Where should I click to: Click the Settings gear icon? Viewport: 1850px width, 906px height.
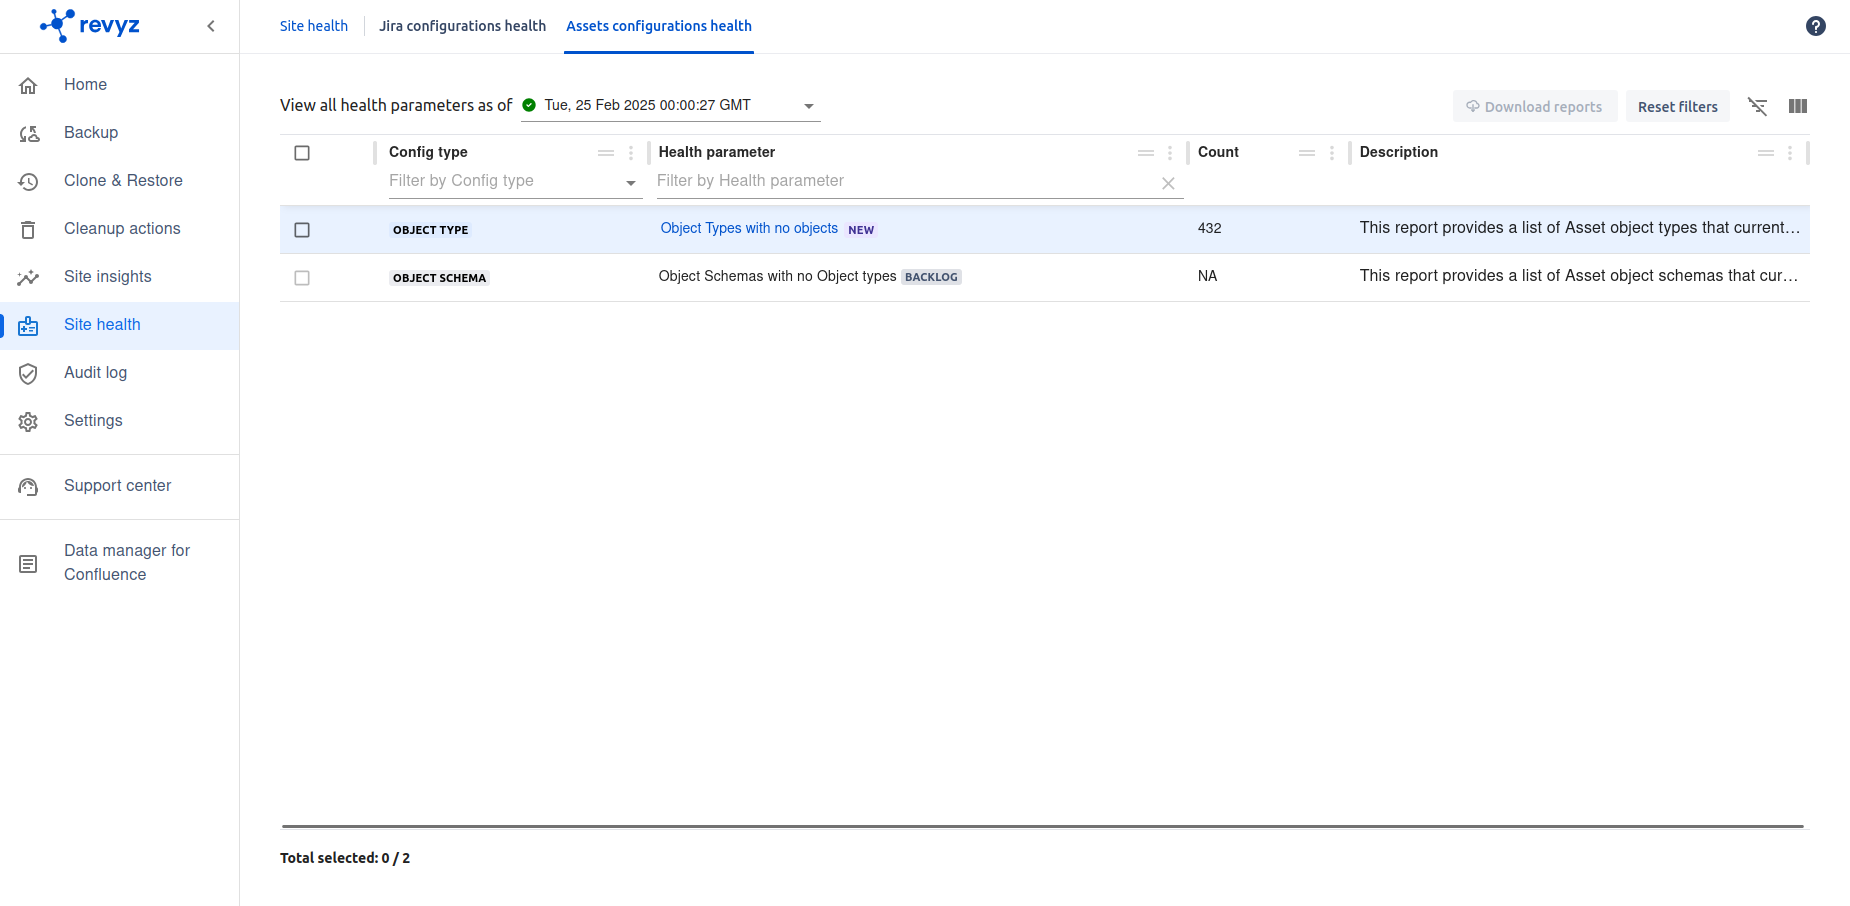pos(29,421)
